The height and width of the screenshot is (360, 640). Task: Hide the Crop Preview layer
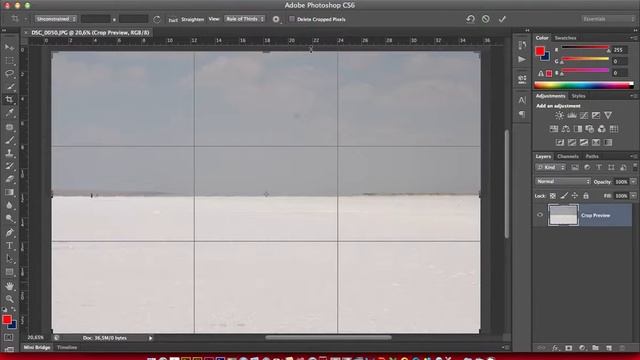point(540,215)
